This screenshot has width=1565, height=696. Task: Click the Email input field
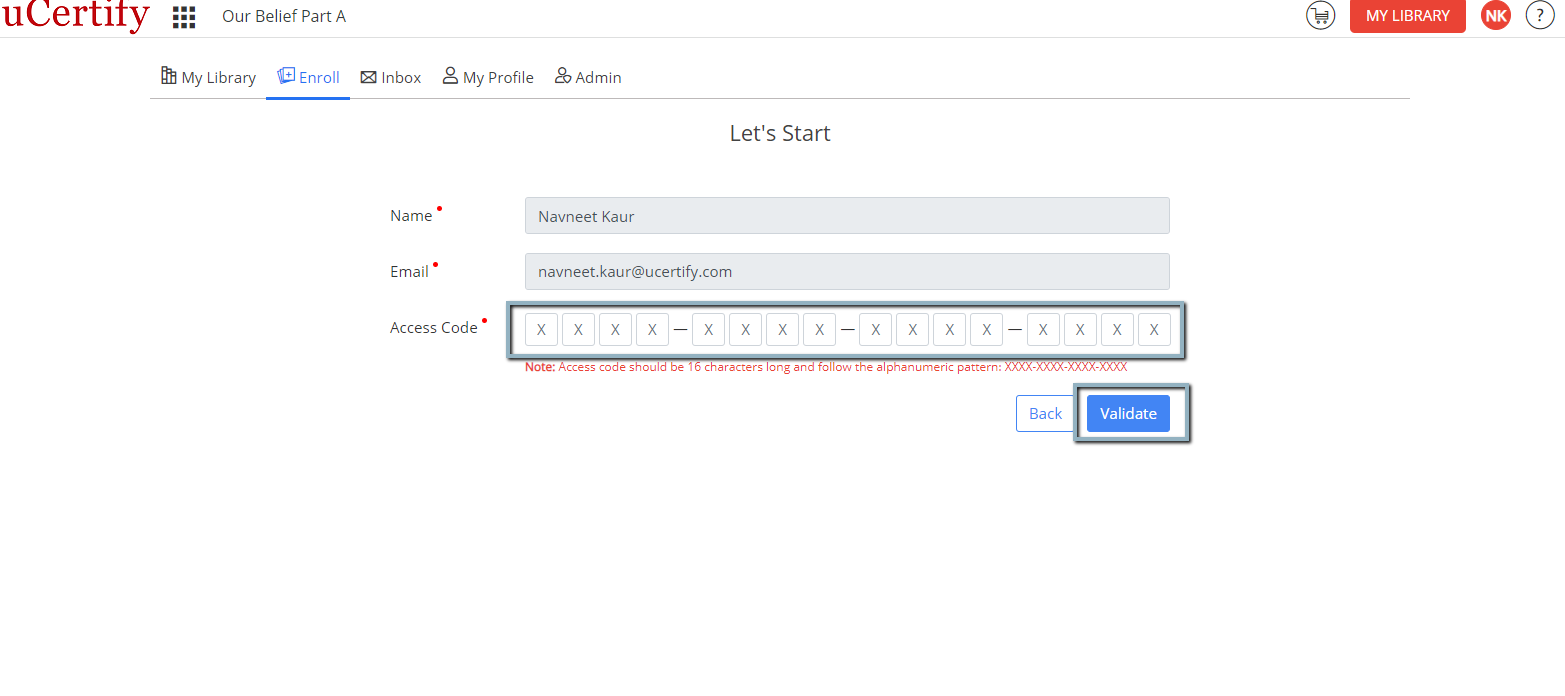pos(847,272)
